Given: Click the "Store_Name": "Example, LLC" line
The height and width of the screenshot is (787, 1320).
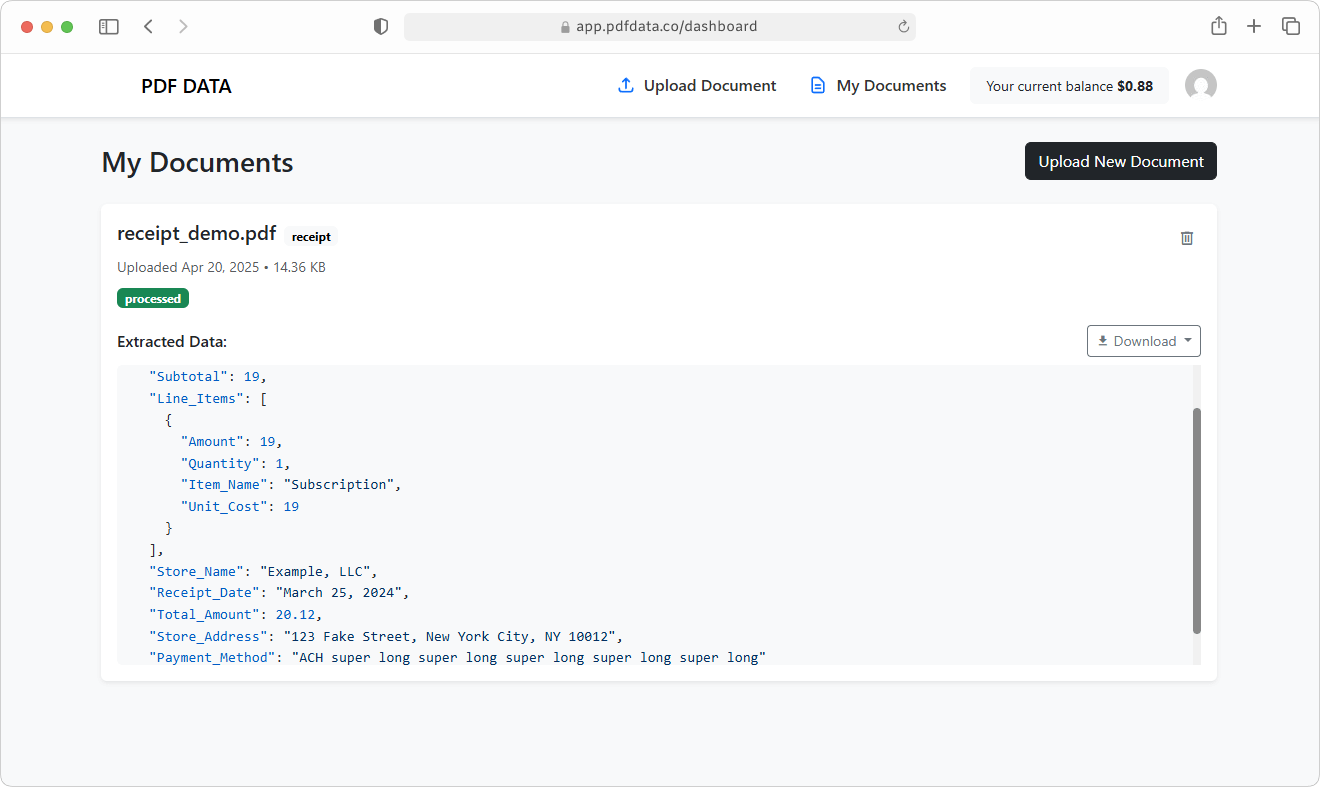Looking at the screenshot, I should tap(263, 571).
